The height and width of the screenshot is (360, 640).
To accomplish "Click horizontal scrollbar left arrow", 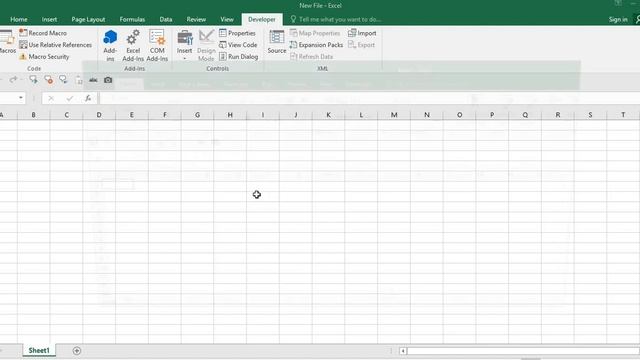I will click(403, 351).
